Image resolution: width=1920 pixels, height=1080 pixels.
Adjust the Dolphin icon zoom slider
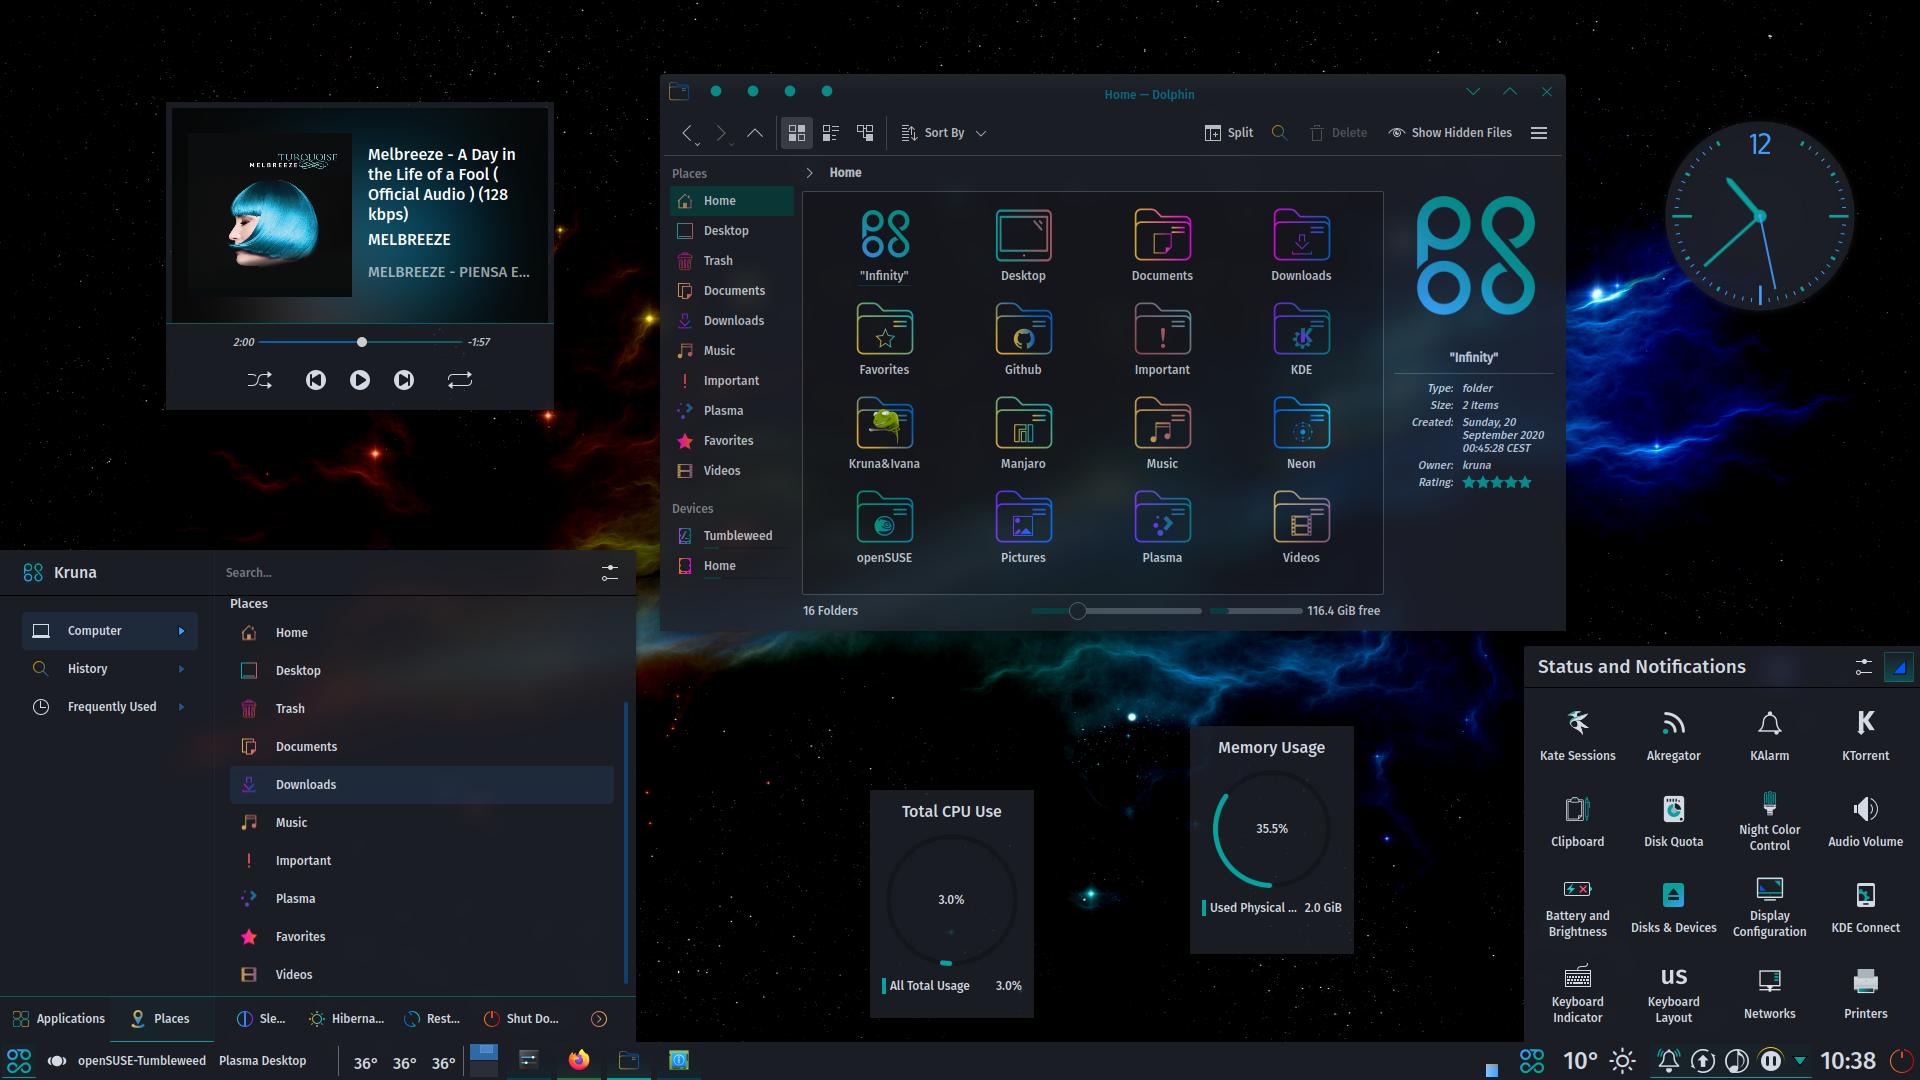point(1077,610)
